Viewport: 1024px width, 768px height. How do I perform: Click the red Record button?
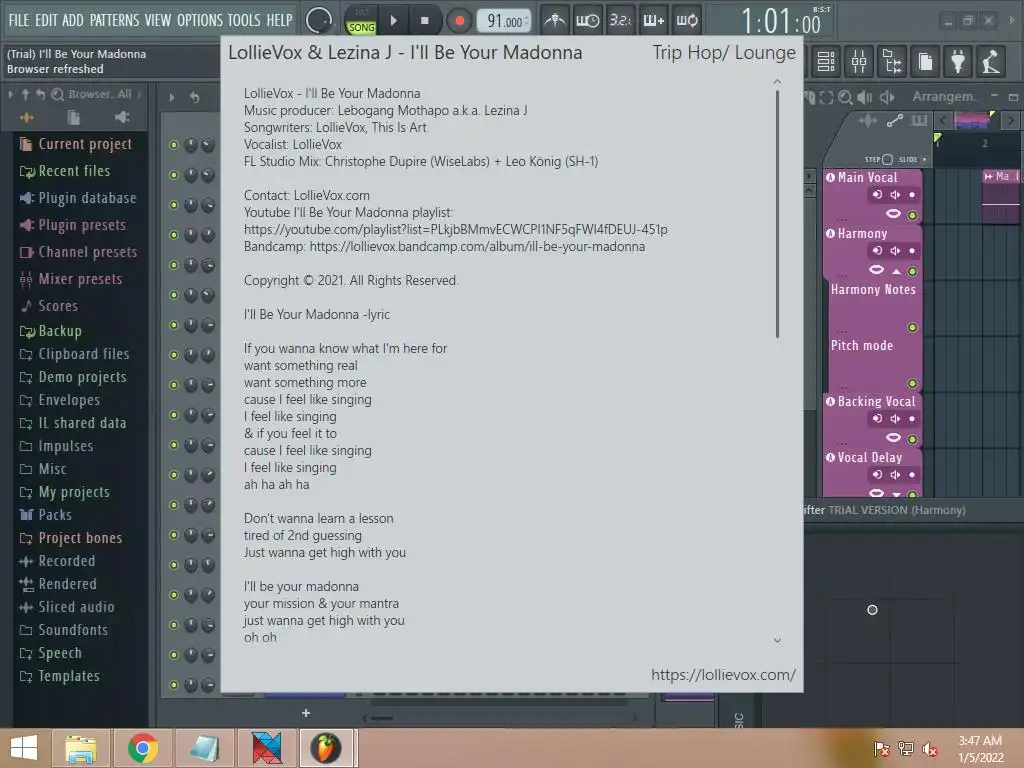click(x=459, y=21)
